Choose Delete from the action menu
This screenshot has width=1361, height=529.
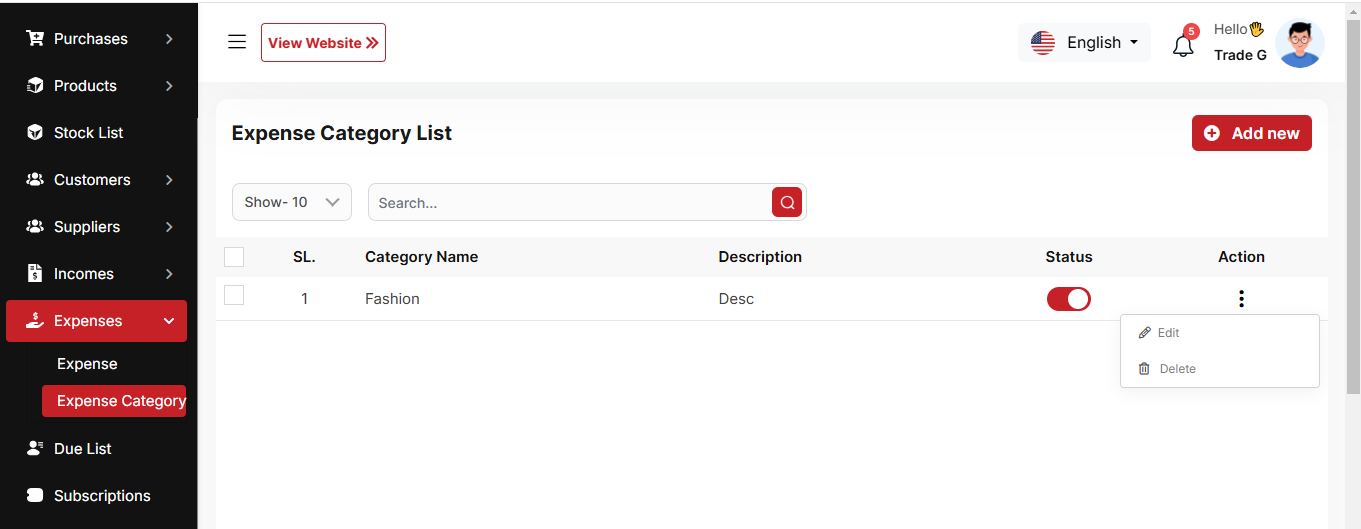coord(1176,369)
